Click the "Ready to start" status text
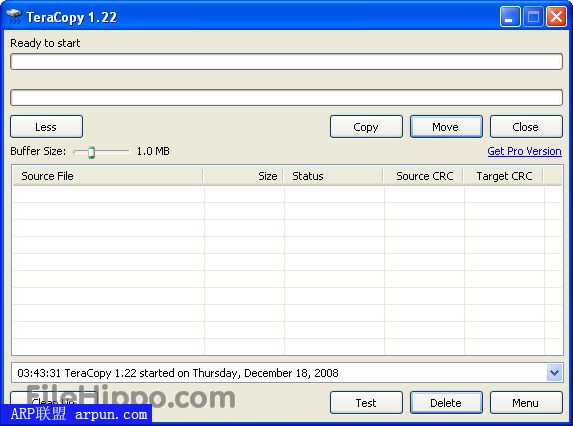Screen dimensions: 573x426 pyautogui.click(x=45, y=43)
